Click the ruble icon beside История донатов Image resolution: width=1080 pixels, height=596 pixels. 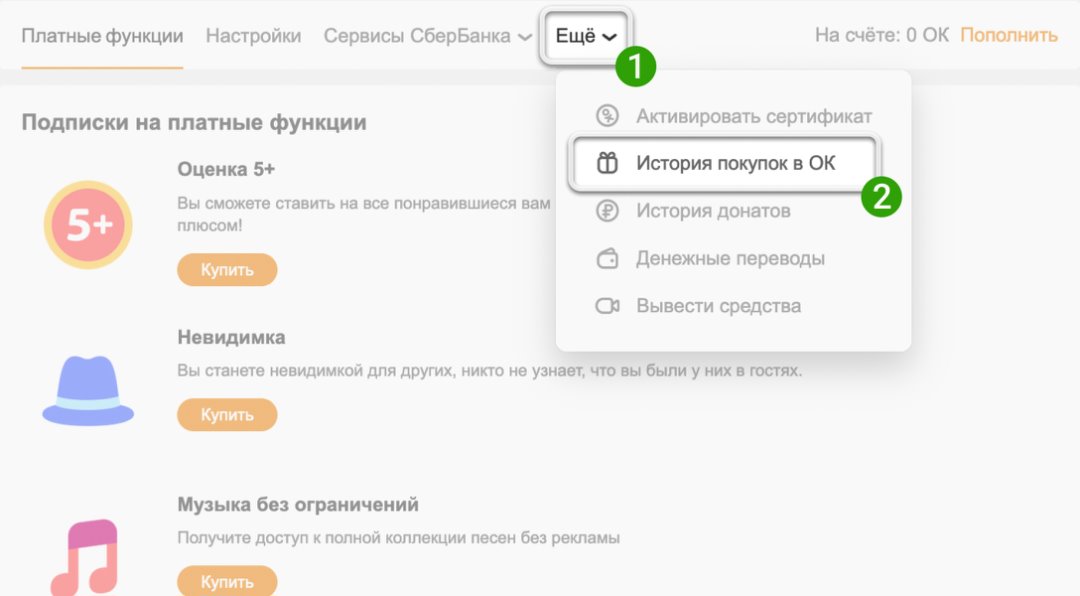[x=607, y=211]
